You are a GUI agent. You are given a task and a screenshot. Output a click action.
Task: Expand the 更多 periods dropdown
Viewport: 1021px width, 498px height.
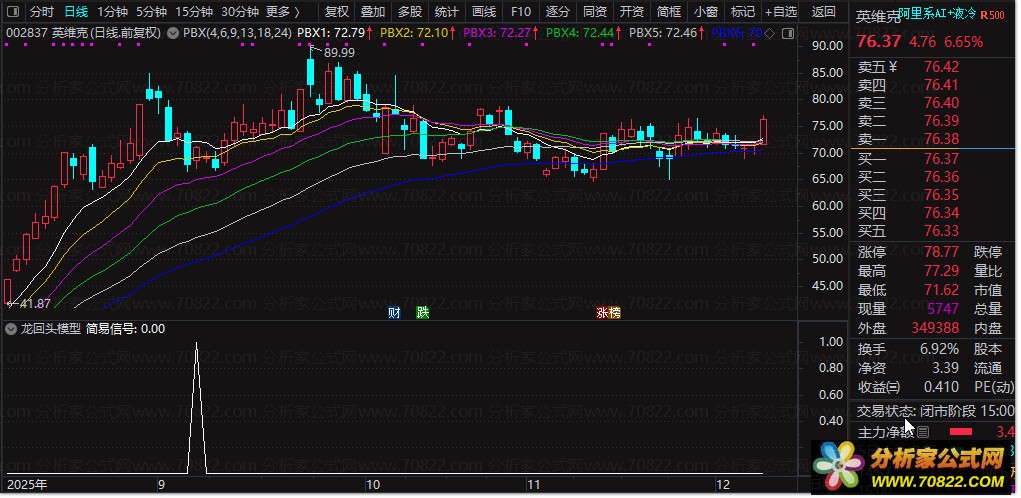coord(284,12)
